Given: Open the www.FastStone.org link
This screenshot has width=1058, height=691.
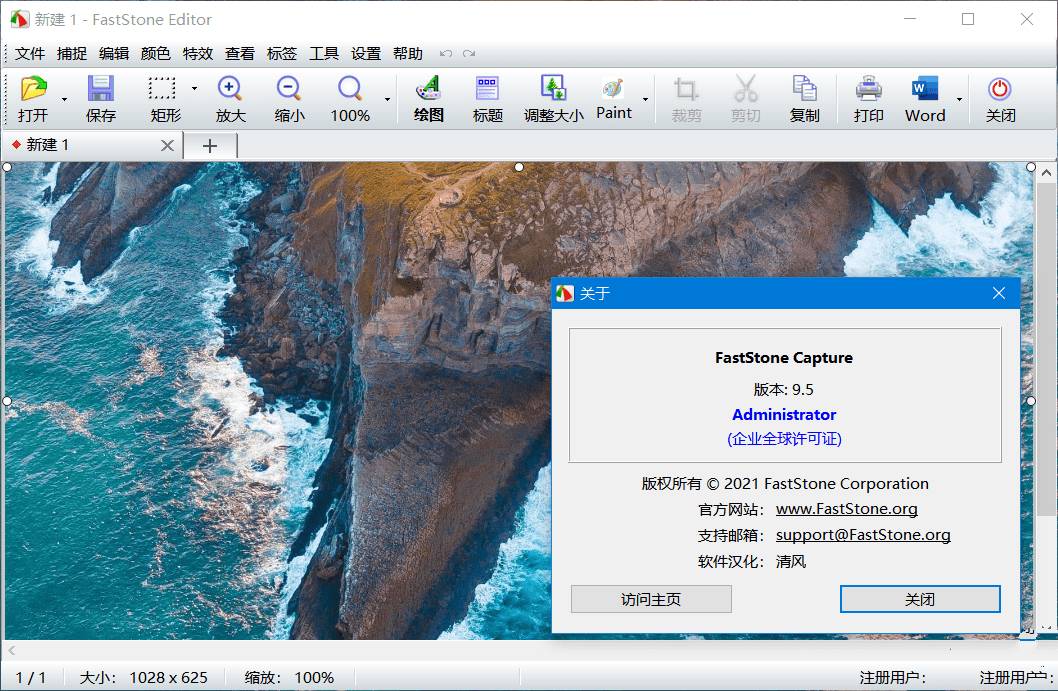Looking at the screenshot, I should click(x=846, y=508).
